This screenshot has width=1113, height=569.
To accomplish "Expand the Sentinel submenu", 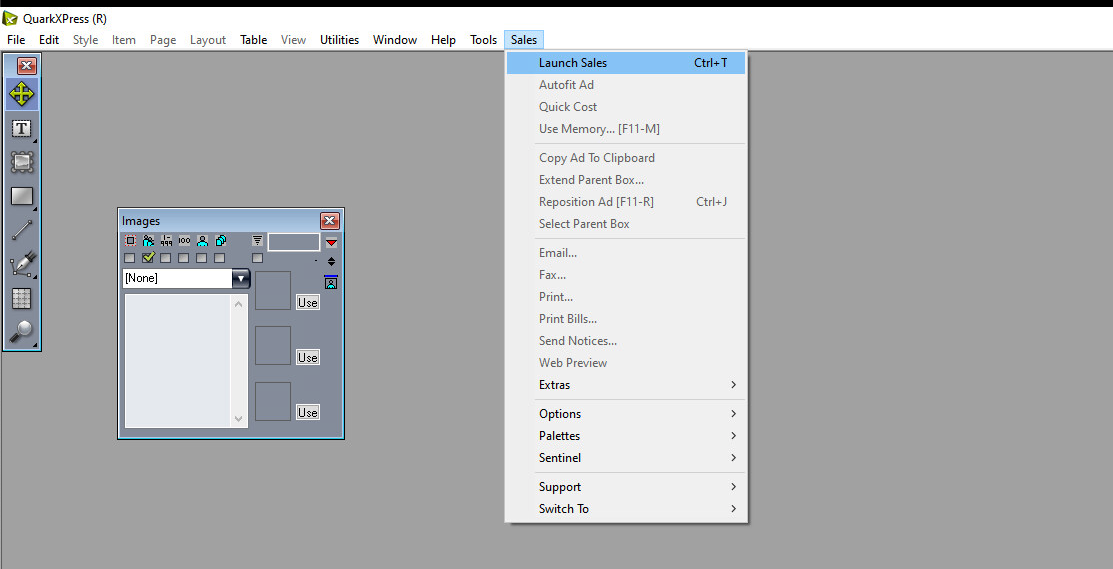I will click(x=626, y=458).
